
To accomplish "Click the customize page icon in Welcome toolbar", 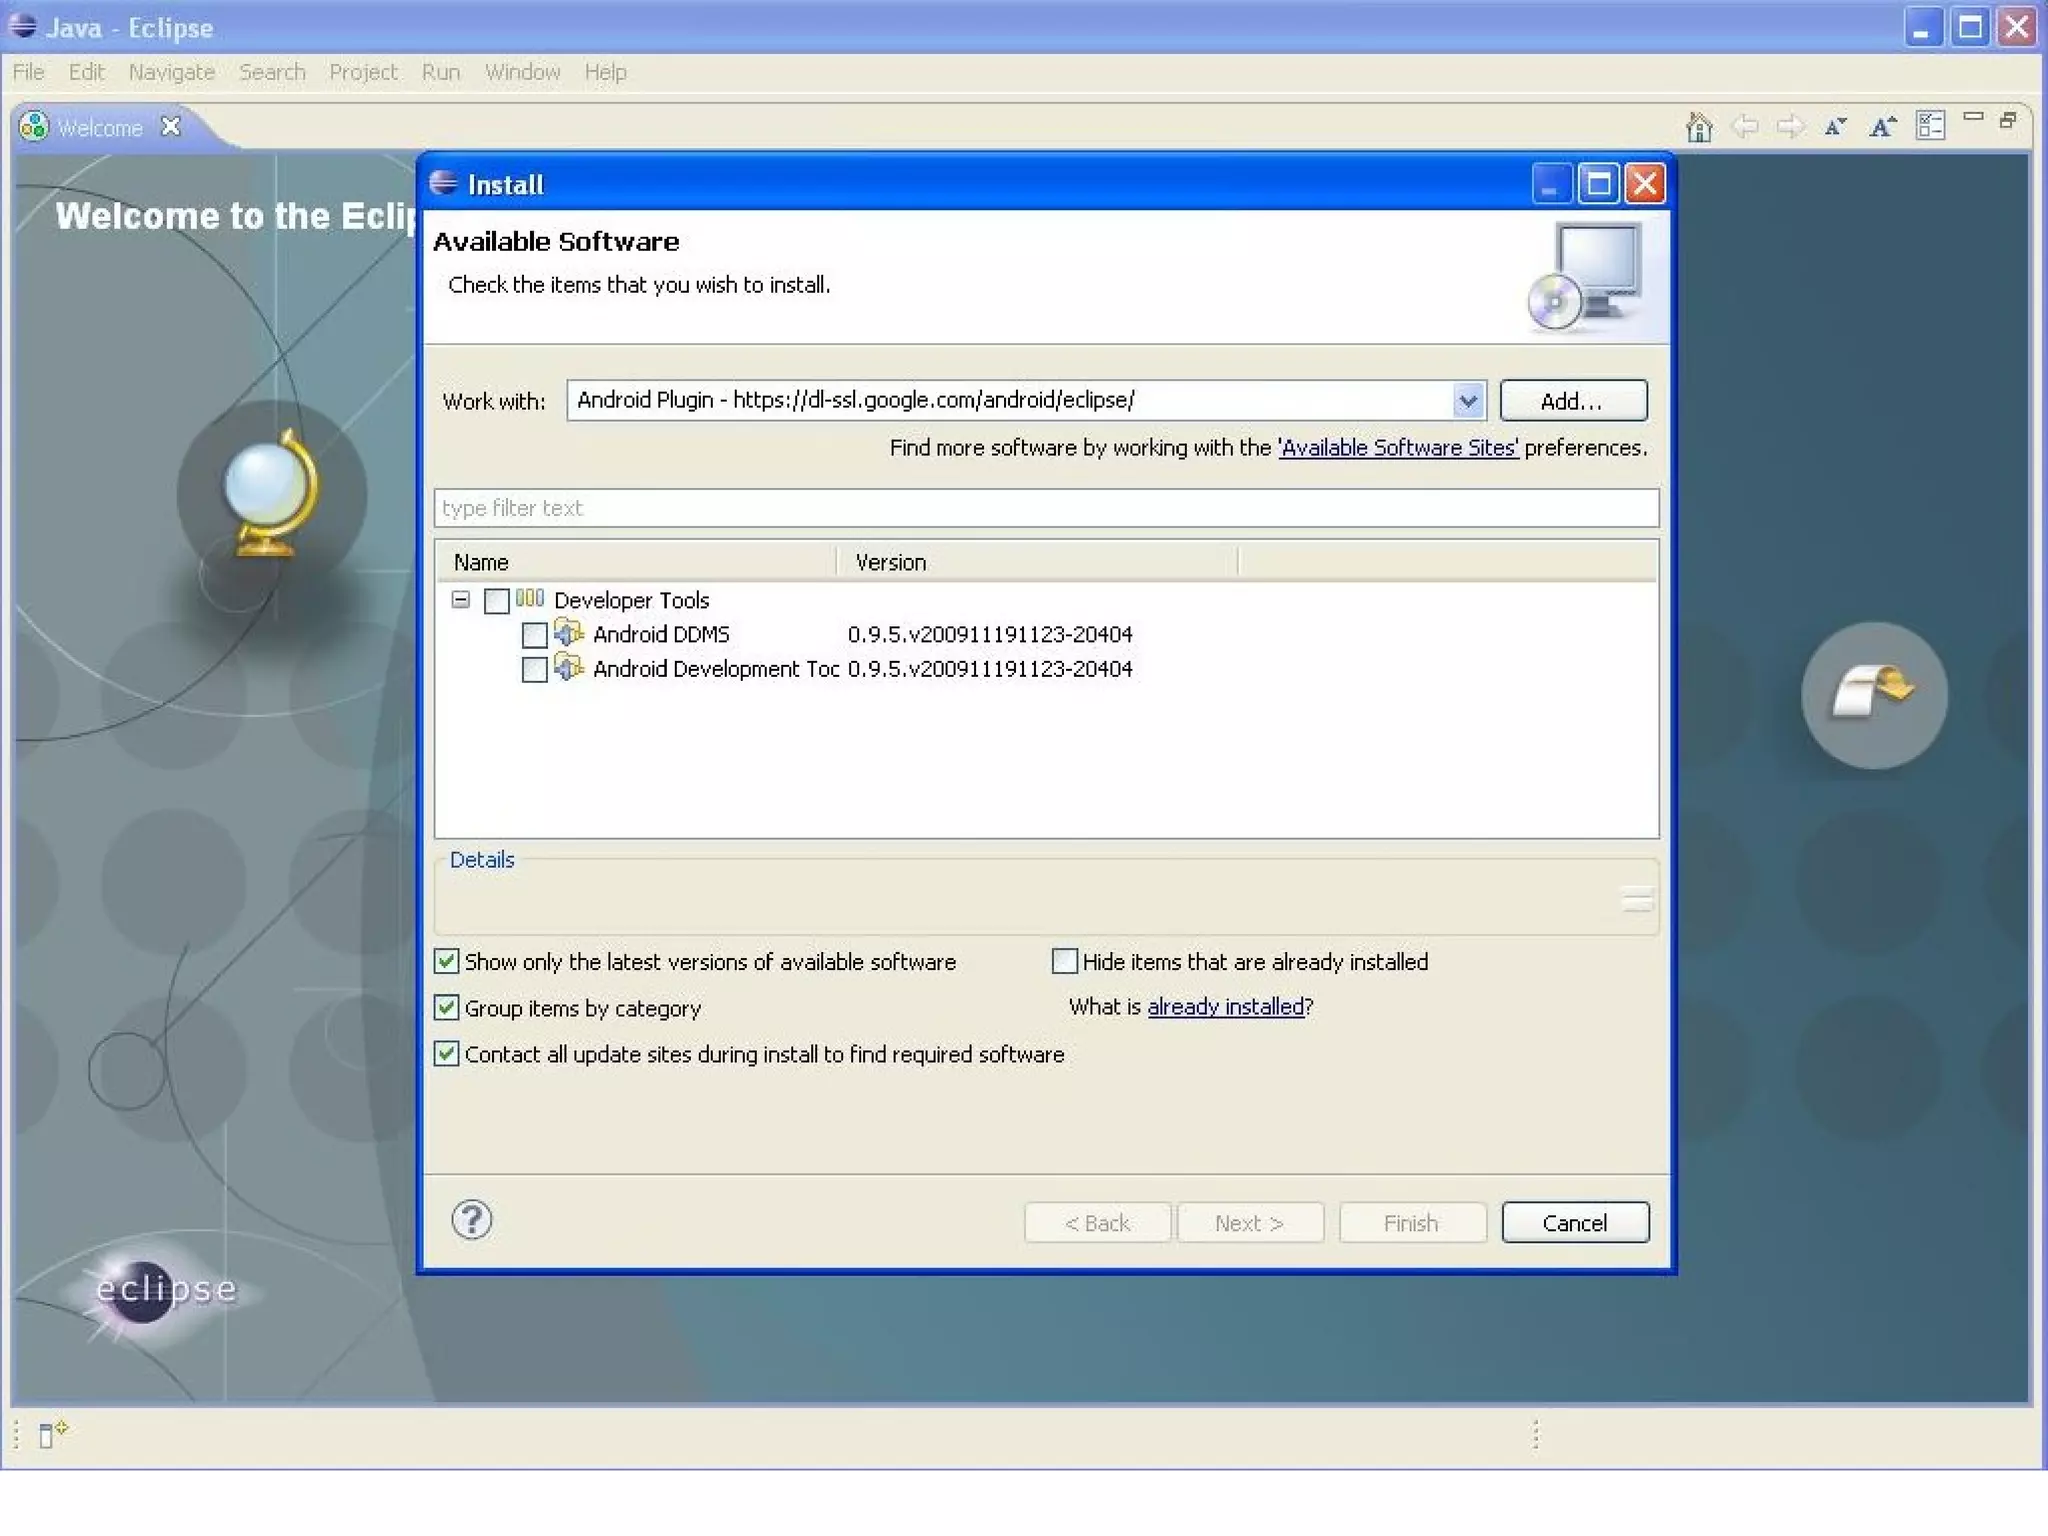I will point(1930,126).
